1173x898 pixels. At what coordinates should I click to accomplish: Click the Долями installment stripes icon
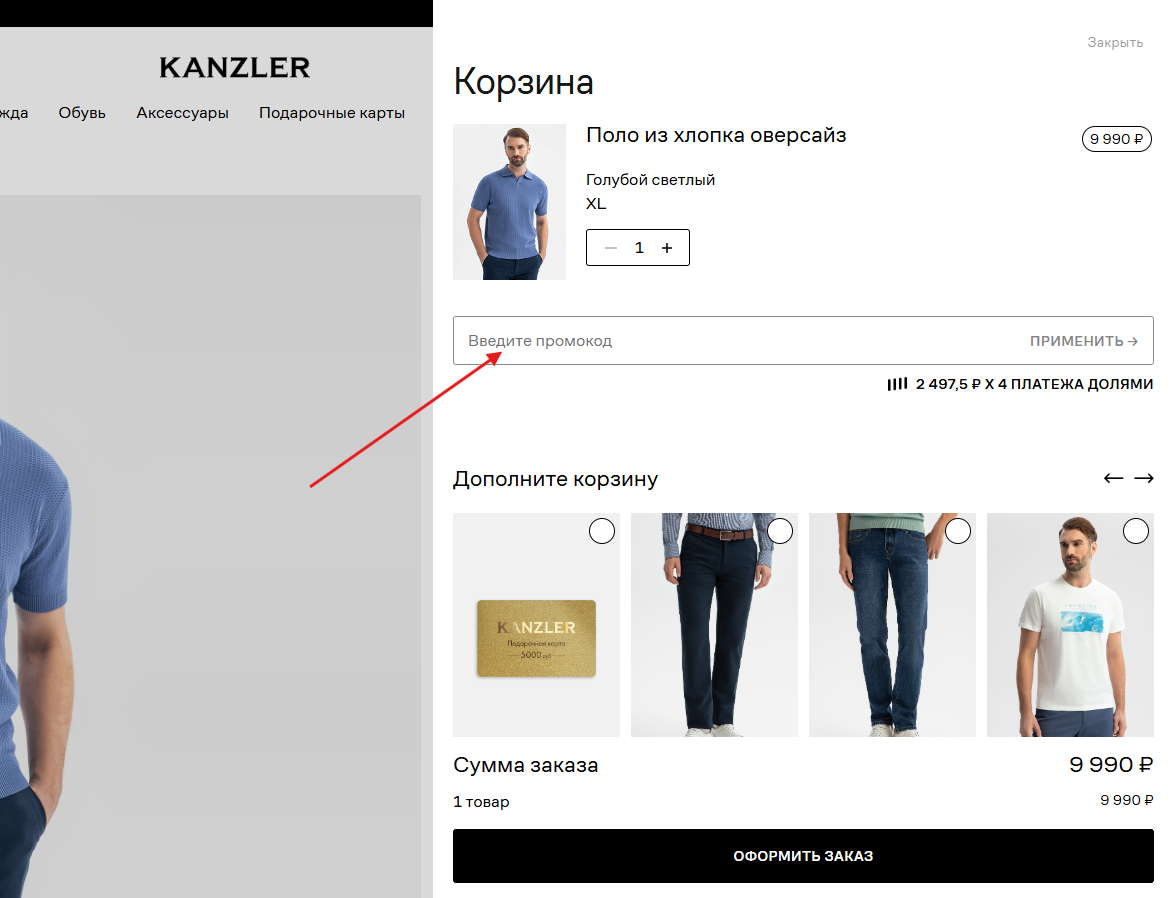(x=897, y=384)
